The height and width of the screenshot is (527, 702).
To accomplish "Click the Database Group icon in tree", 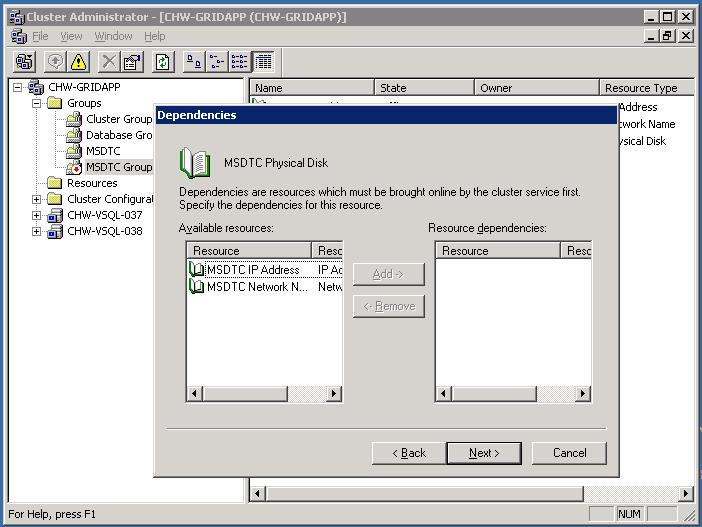I will click(74, 135).
